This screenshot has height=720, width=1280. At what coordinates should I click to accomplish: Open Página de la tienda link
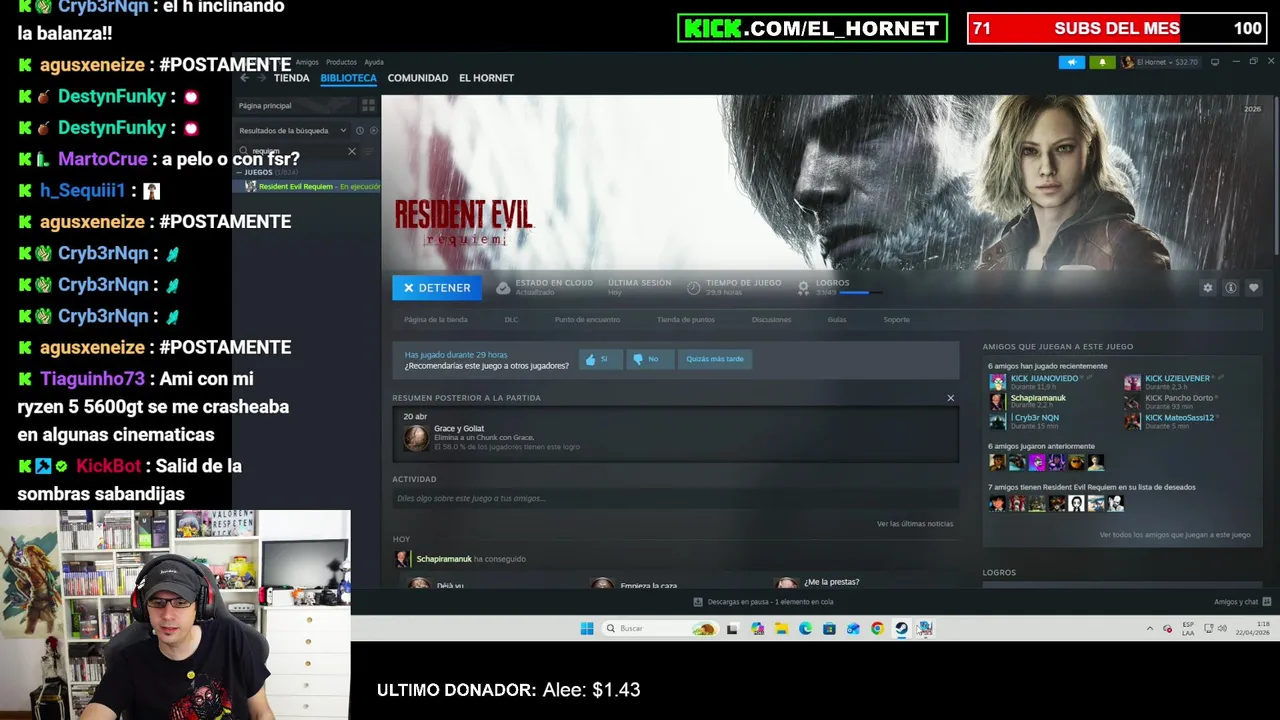tap(436, 320)
